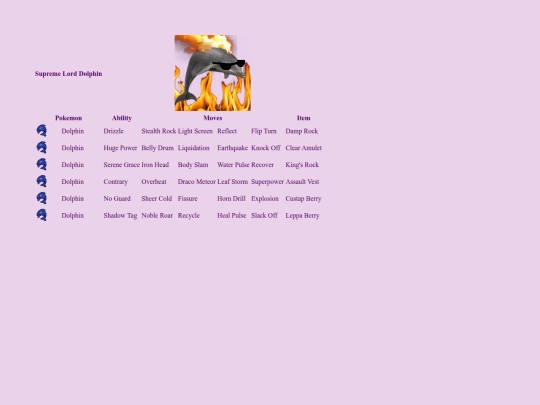540x405 pixels.
Task: Click the Earthquake move
Action: (232, 148)
